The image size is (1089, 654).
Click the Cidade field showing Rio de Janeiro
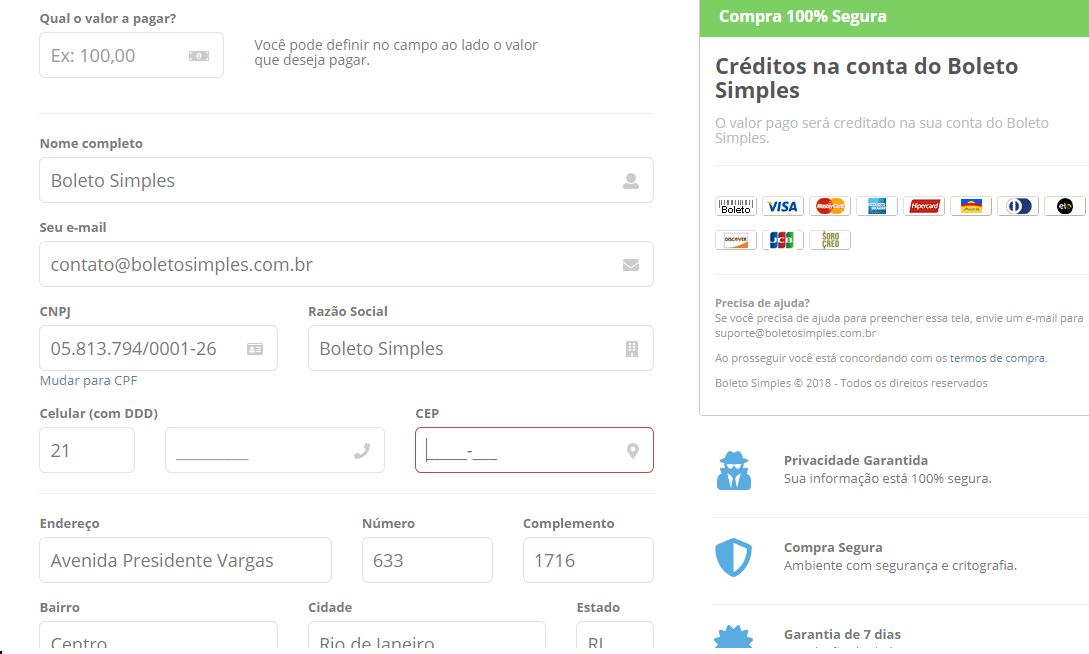426,636
